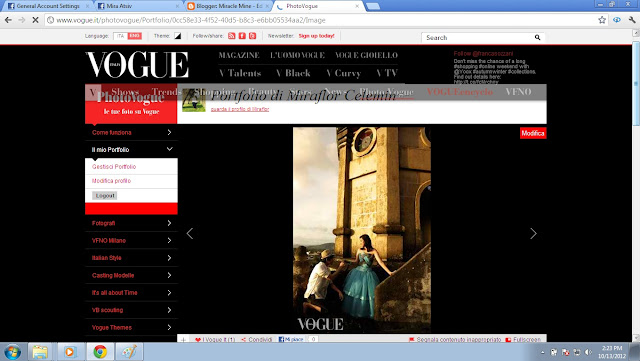Click the Vogue Italia logo

[x=137, y=65]
